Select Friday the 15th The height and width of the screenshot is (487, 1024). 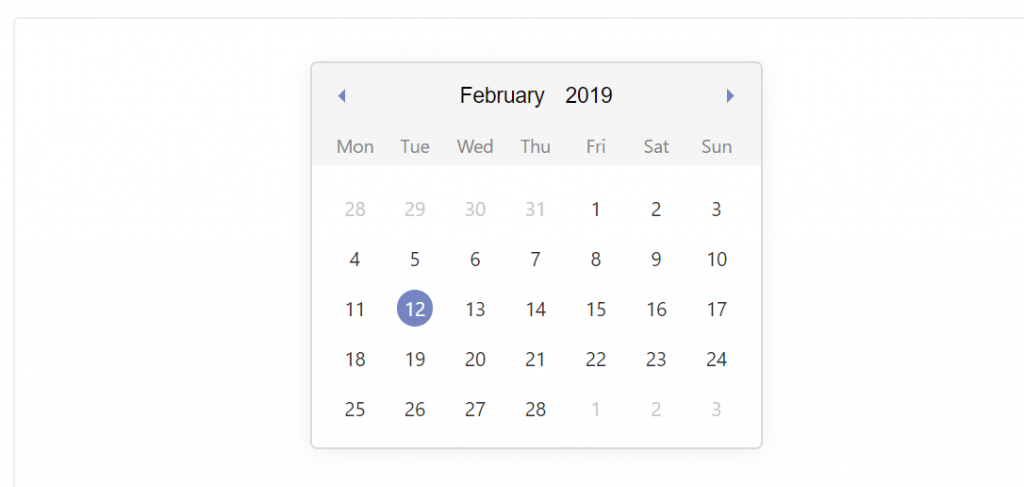pyautogui.click(x=596, y=309)
